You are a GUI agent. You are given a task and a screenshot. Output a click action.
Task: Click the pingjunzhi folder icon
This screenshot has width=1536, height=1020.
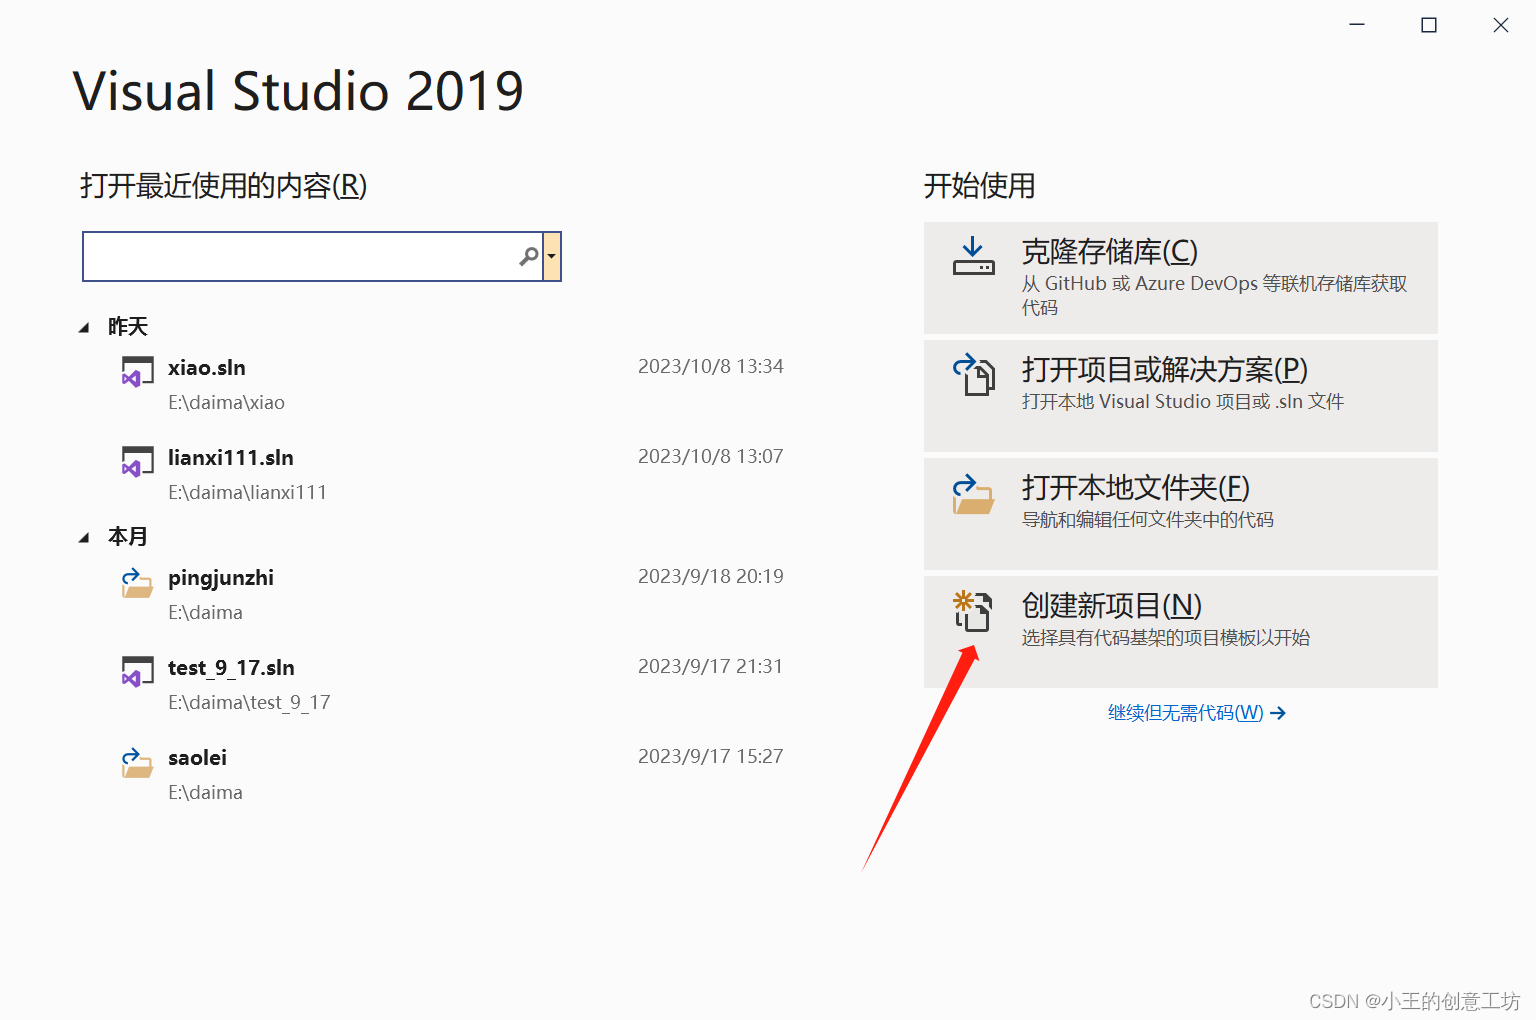coord(137,583)
